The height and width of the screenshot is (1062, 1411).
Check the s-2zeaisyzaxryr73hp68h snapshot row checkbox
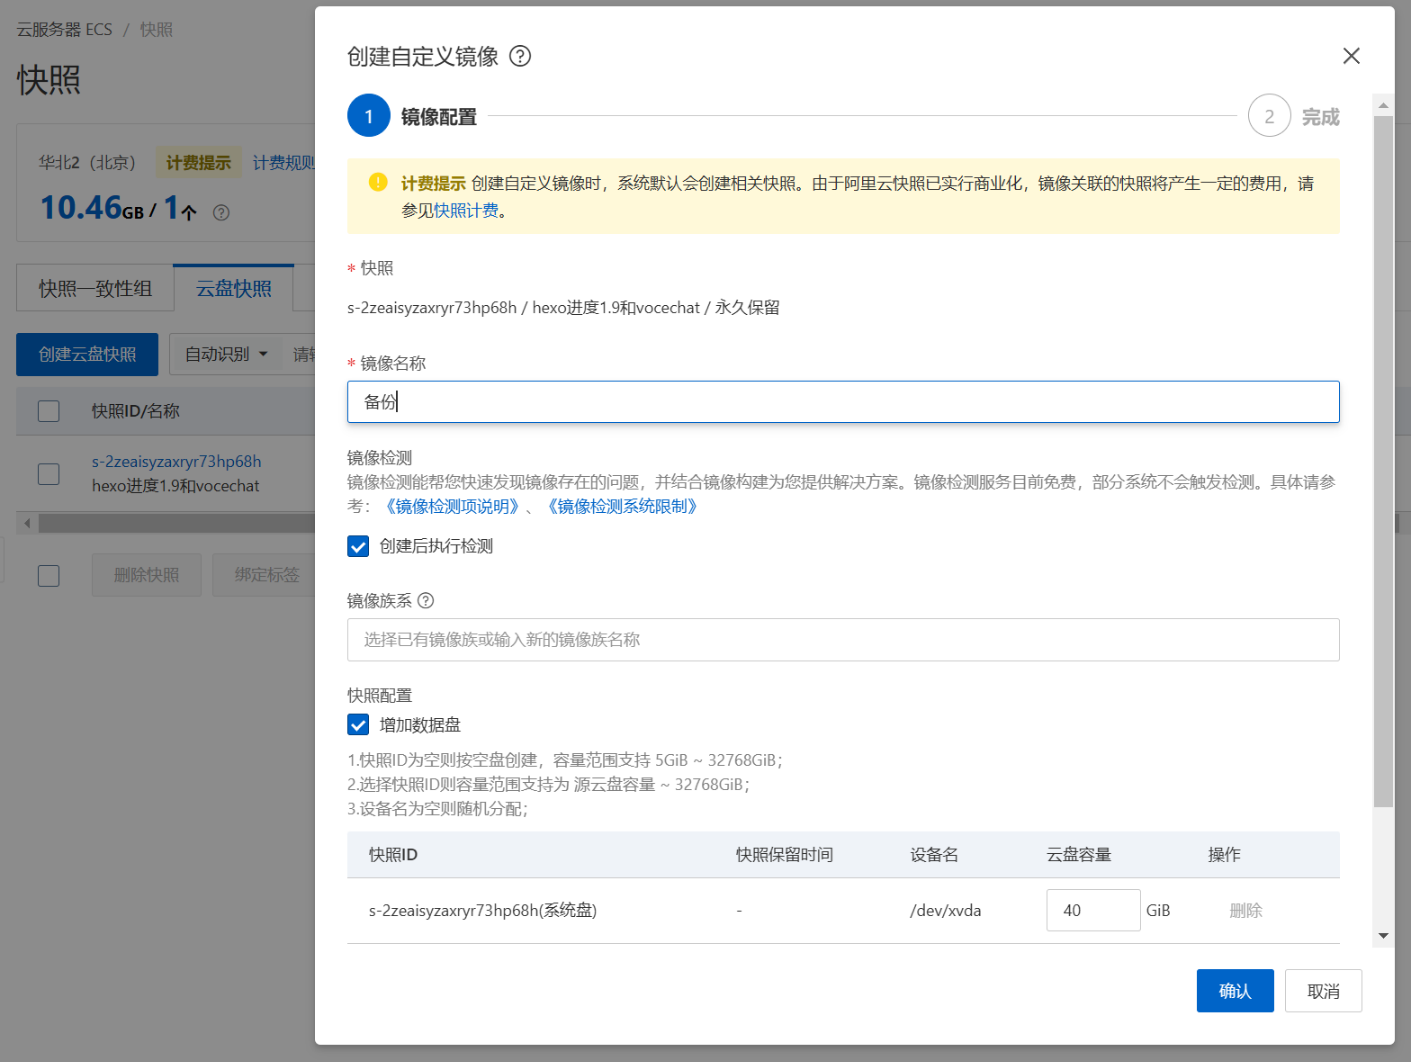pyautogui.click(x=48, y=473)
